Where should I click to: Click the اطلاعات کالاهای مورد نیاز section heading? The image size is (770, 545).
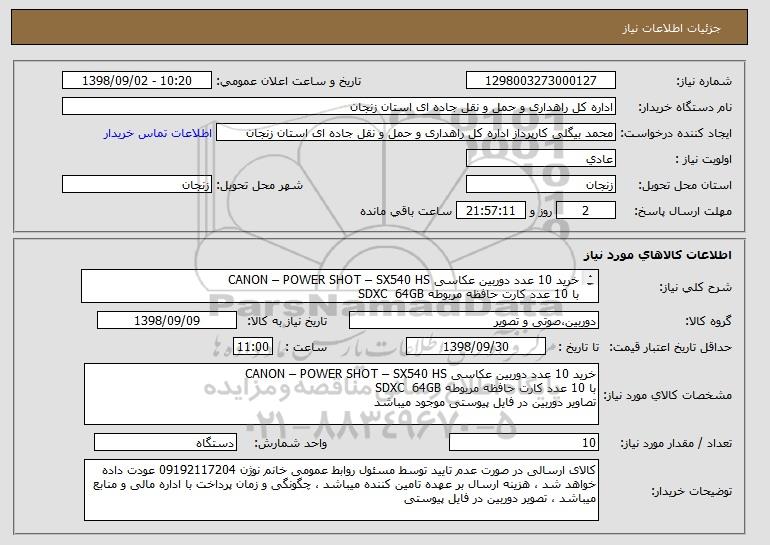[x=658, y=254]
